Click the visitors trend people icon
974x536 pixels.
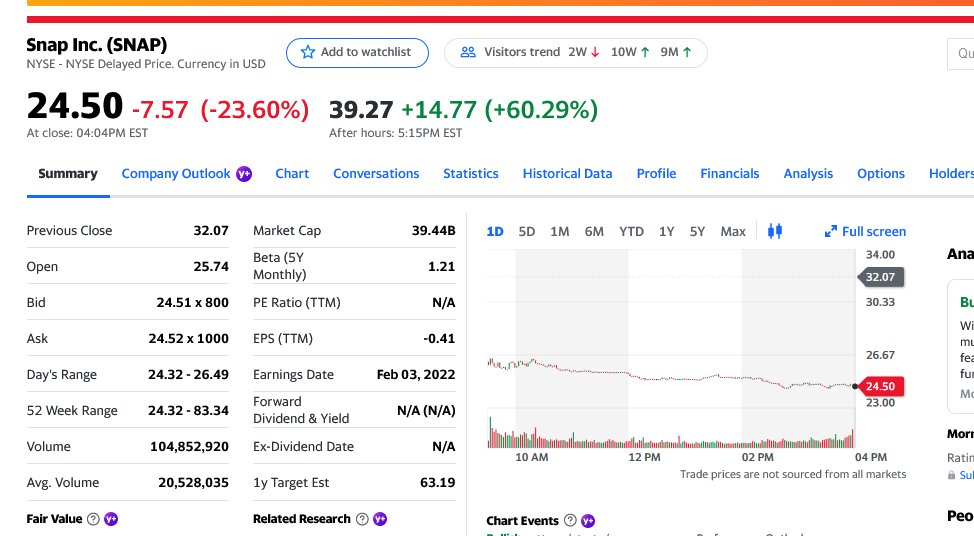point(468,52)
